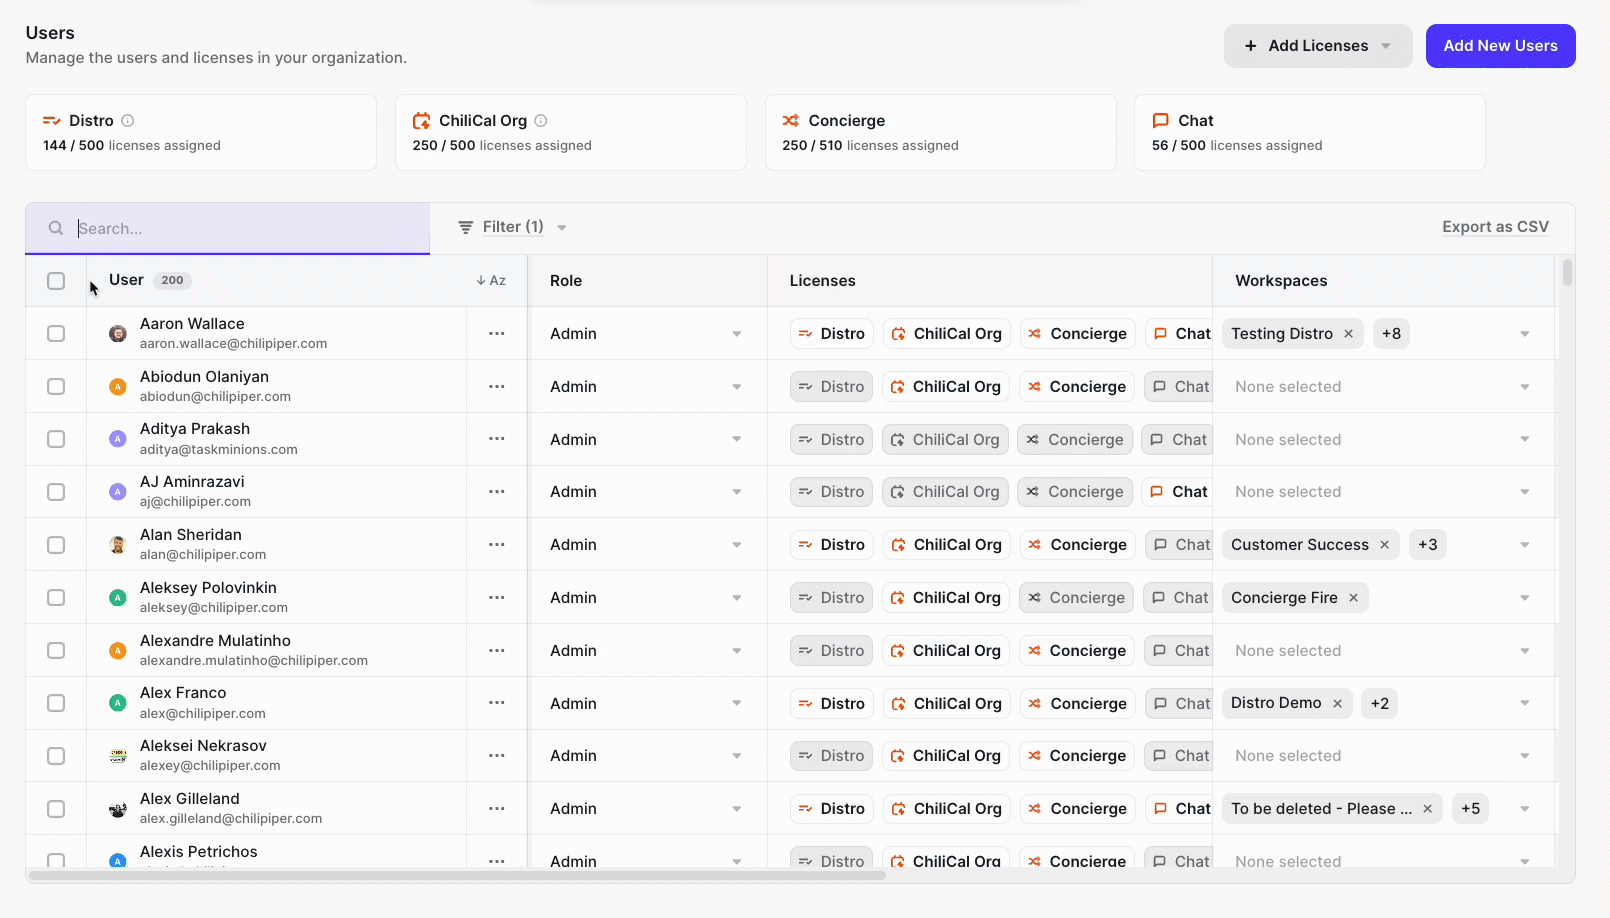This screenshot has height=918, width=1610.
Task: Expand the Workspaces dropdown for Alexandre Mulatinho
Action: [1525, 651]
